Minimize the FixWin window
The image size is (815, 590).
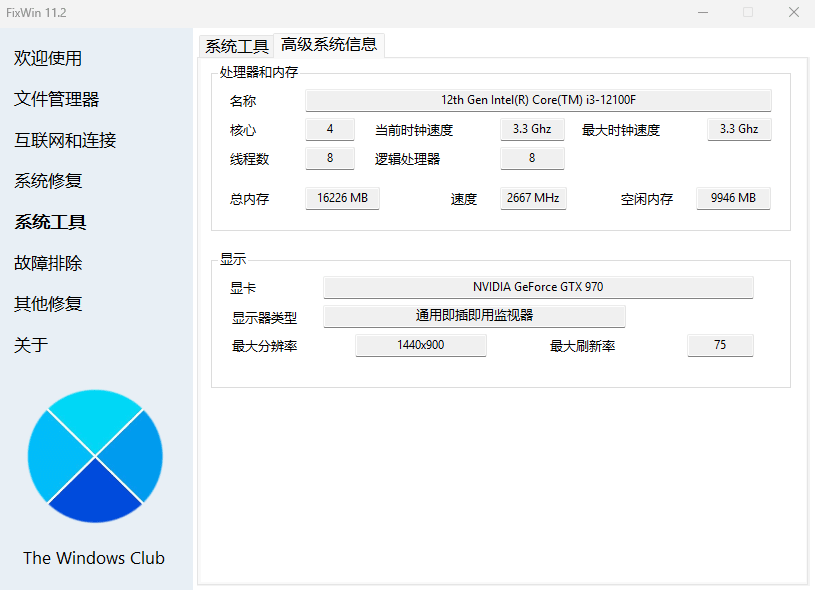pyautogui.click(x=703, y=12)
